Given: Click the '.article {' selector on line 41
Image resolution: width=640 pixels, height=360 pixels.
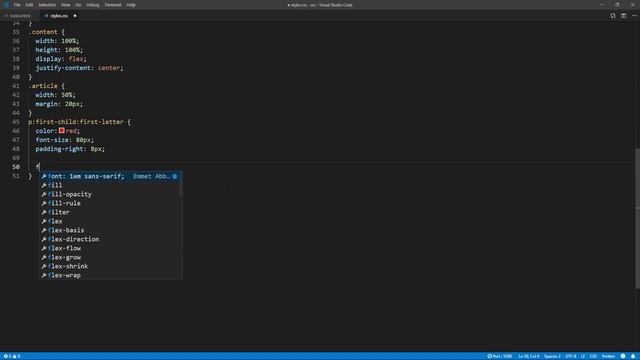Looking at the screenshot, I should pos(46,86).
